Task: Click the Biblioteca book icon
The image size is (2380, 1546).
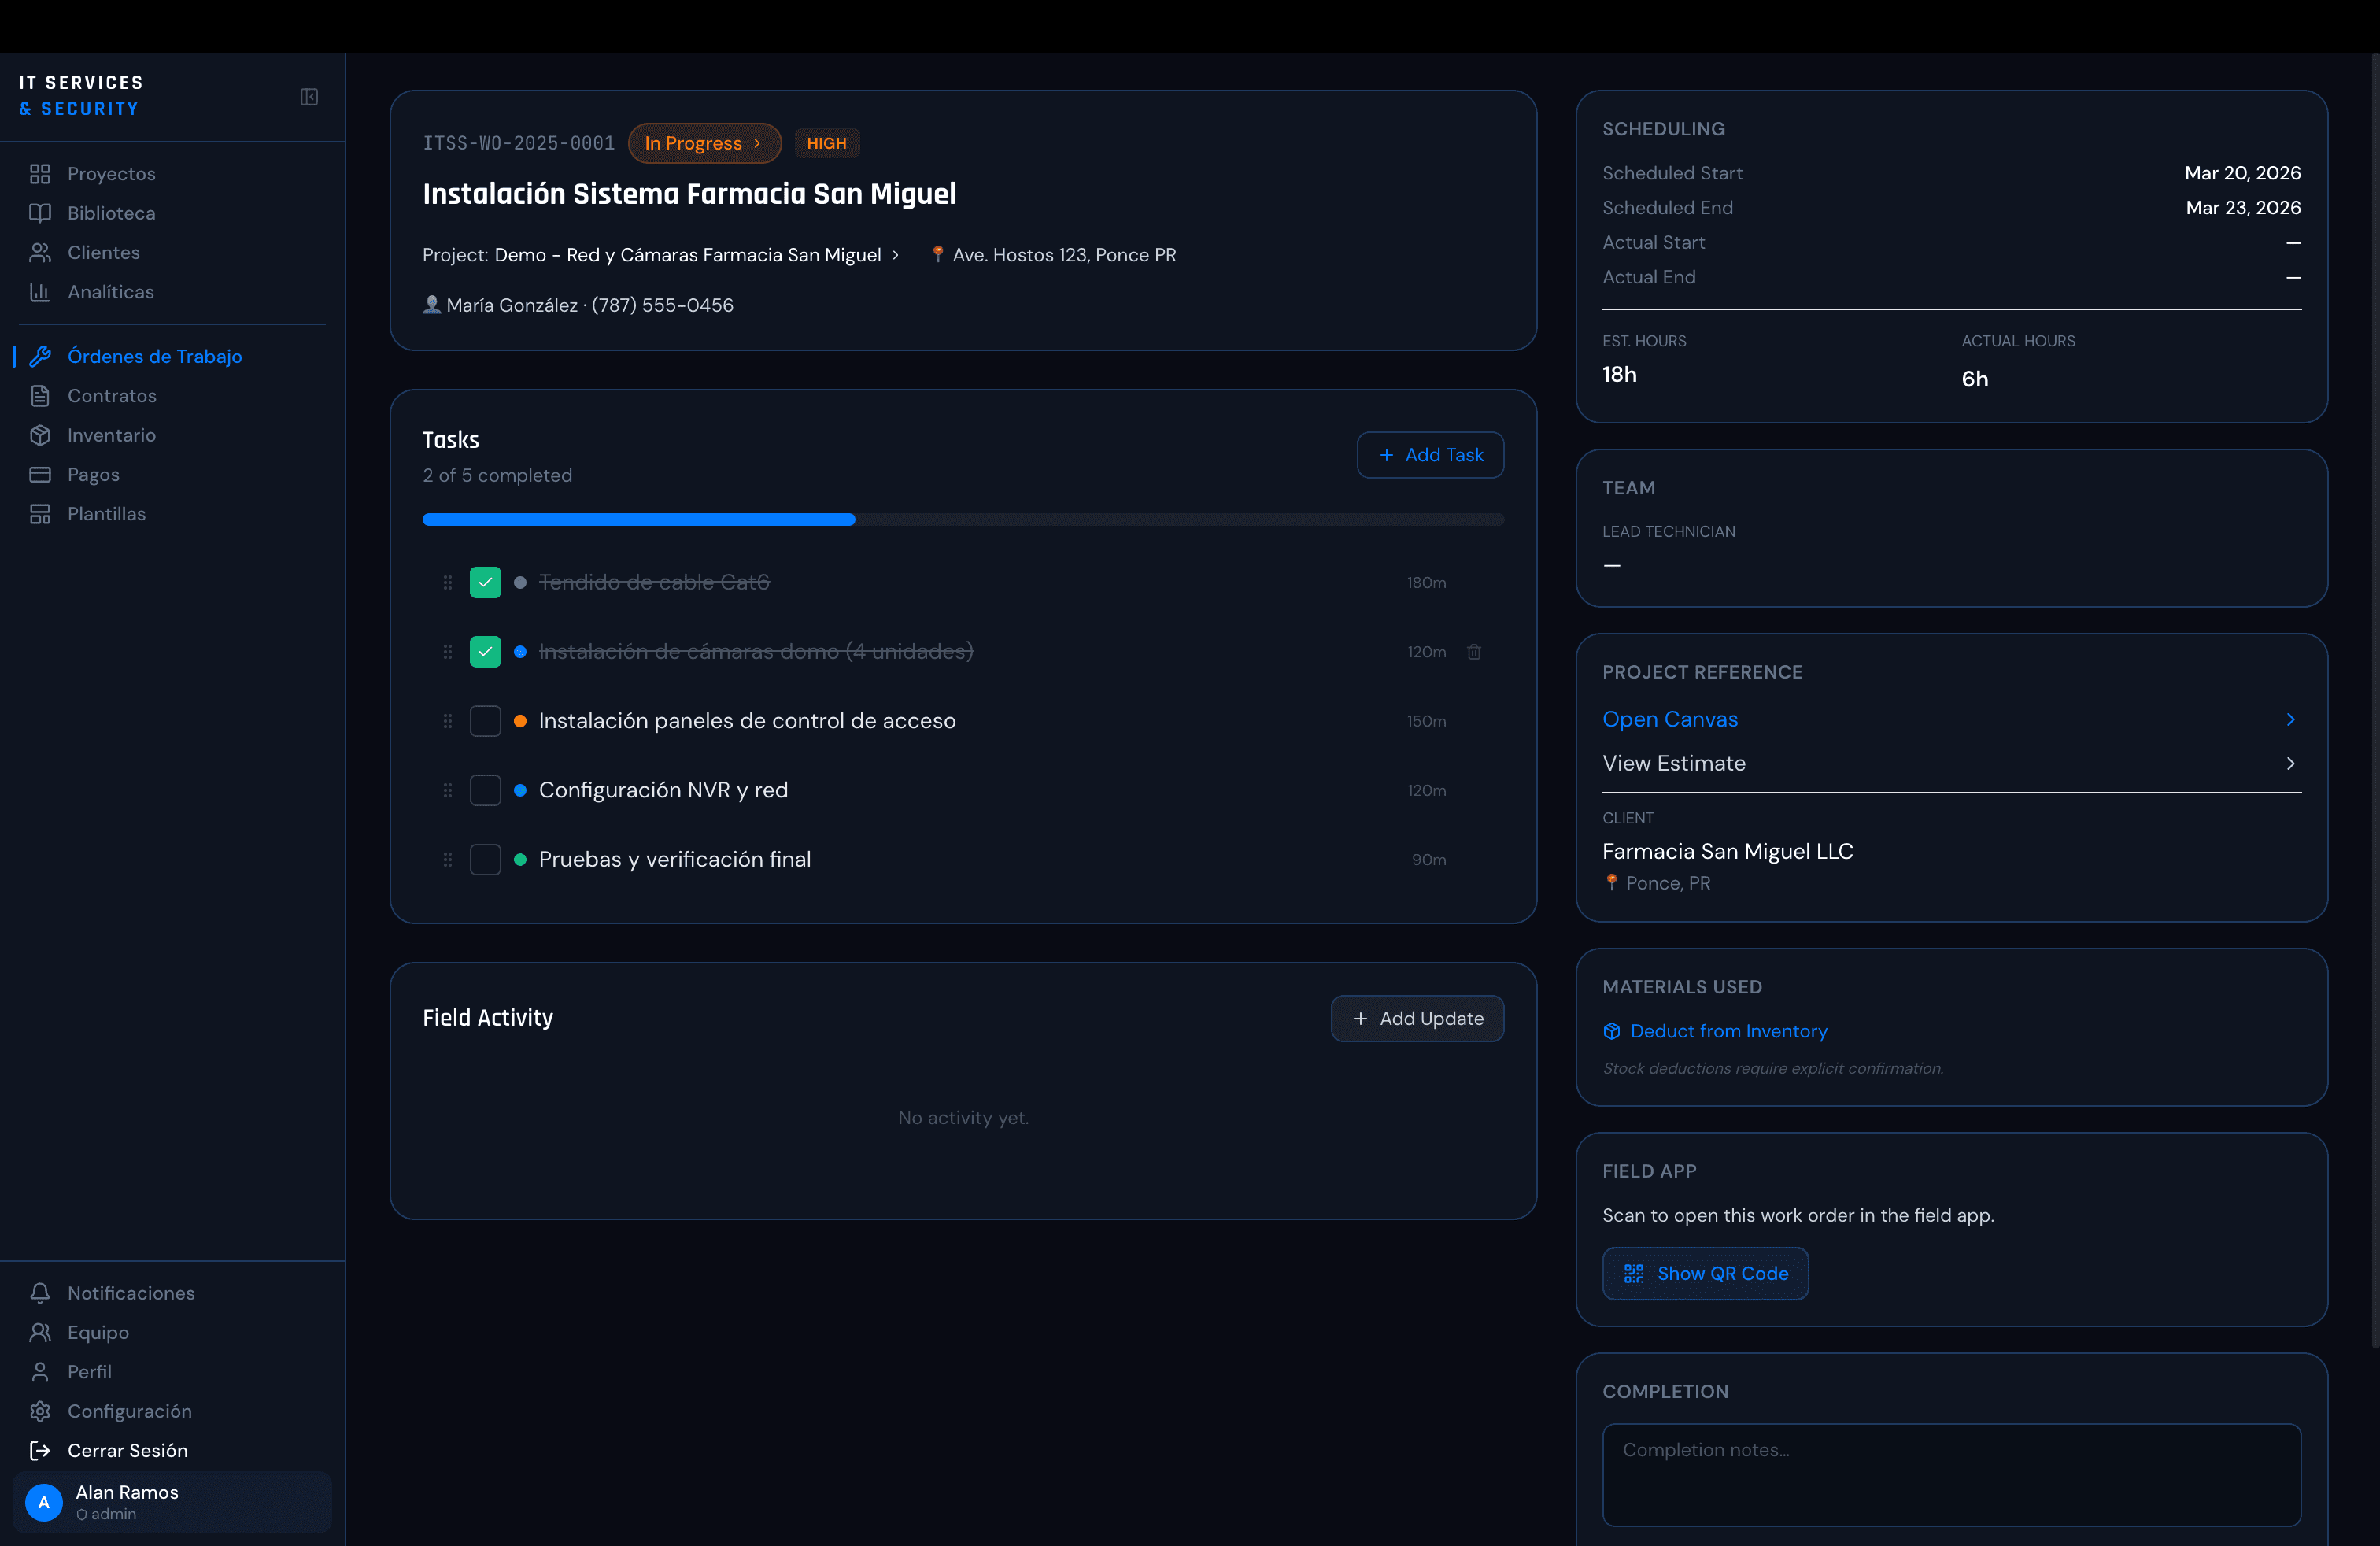Action: pyautogui.click(x=40, y=213)
